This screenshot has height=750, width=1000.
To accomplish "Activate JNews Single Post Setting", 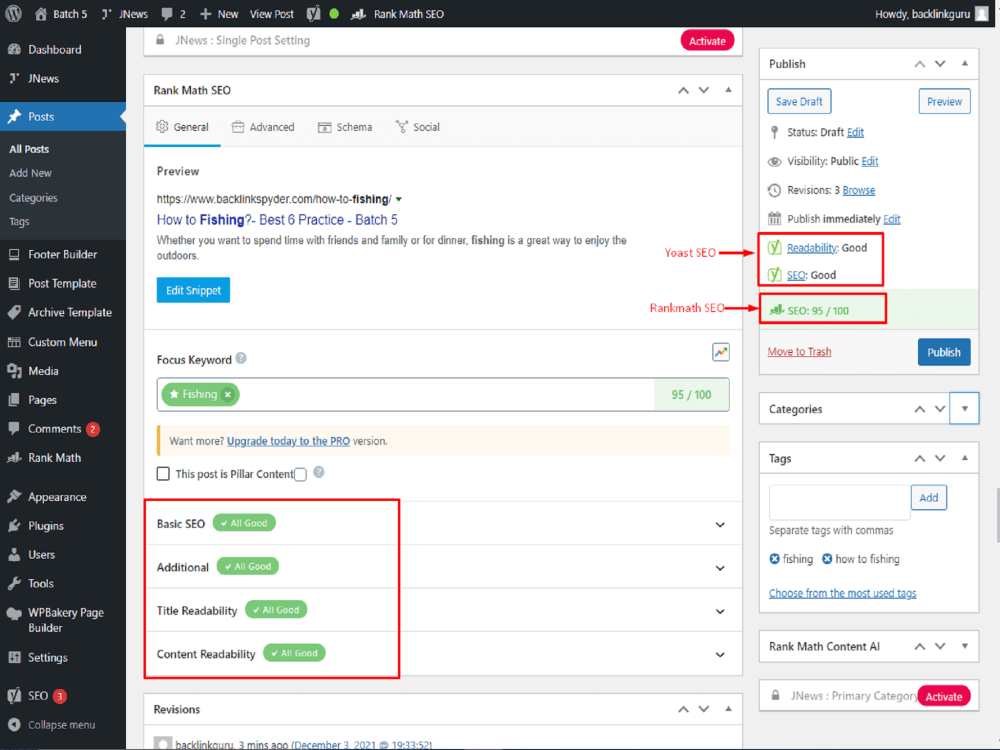I will 707,41.
